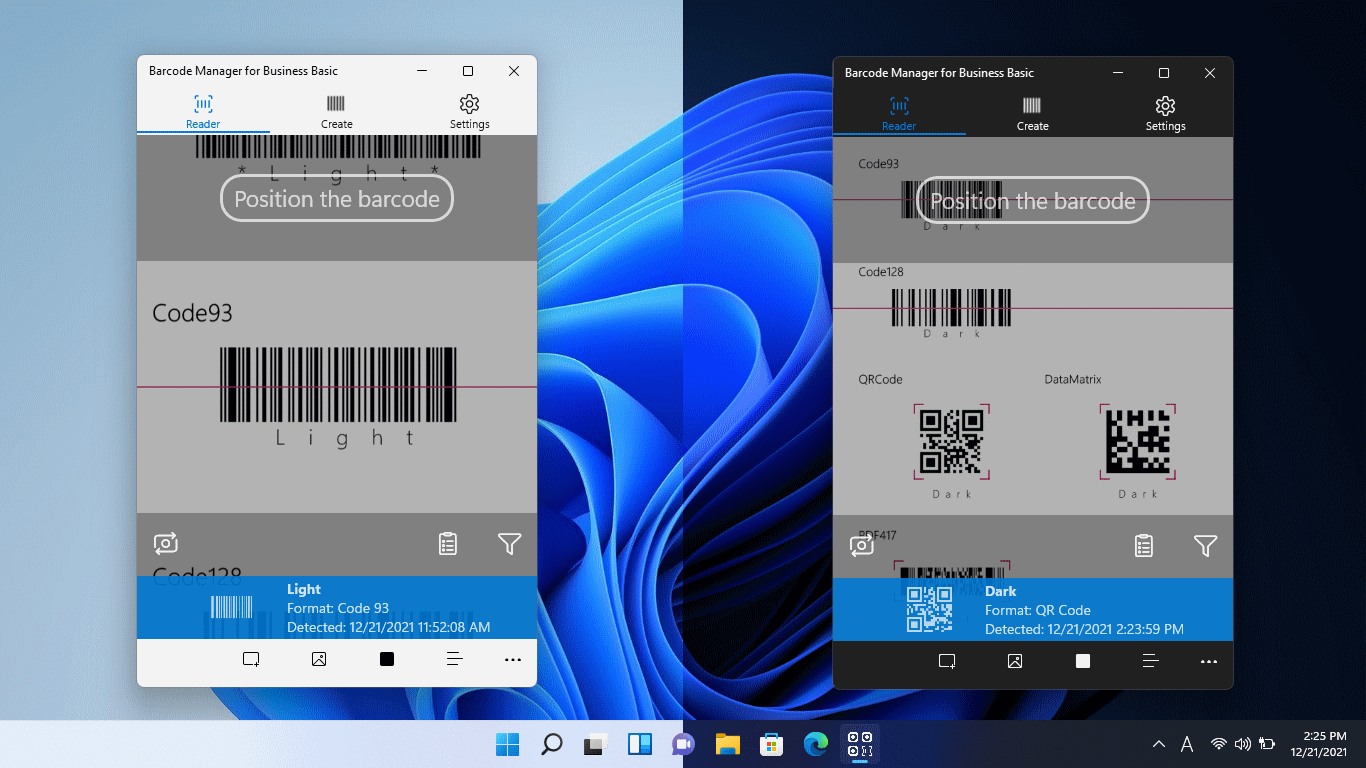1366x768 pixels.
Task: Open the Barcode Manager taskbar icon
Action: pos(859,744)
